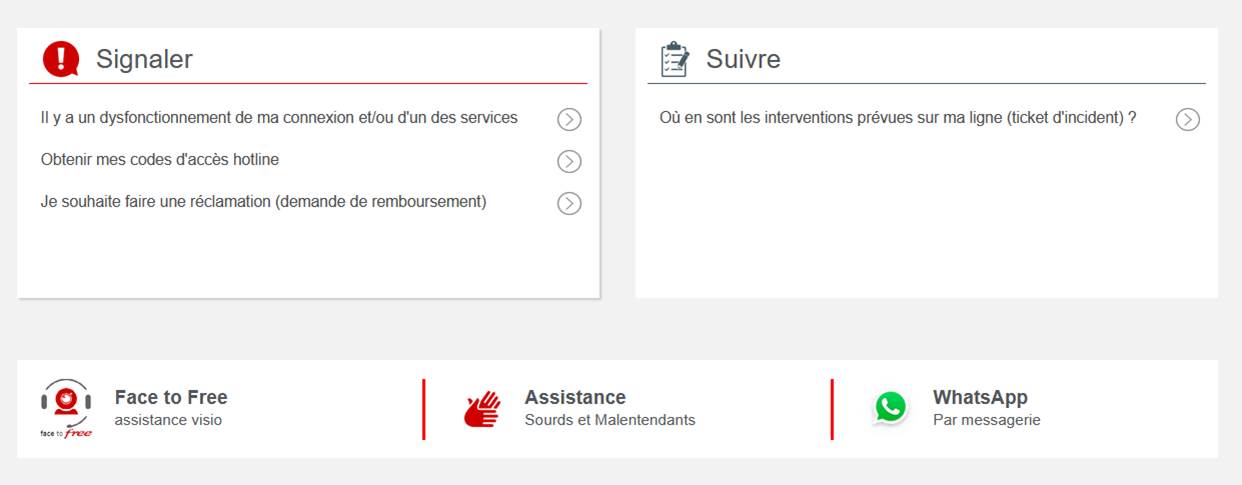Click arrow next to ticket d'incident question

tap(1187, 120)
